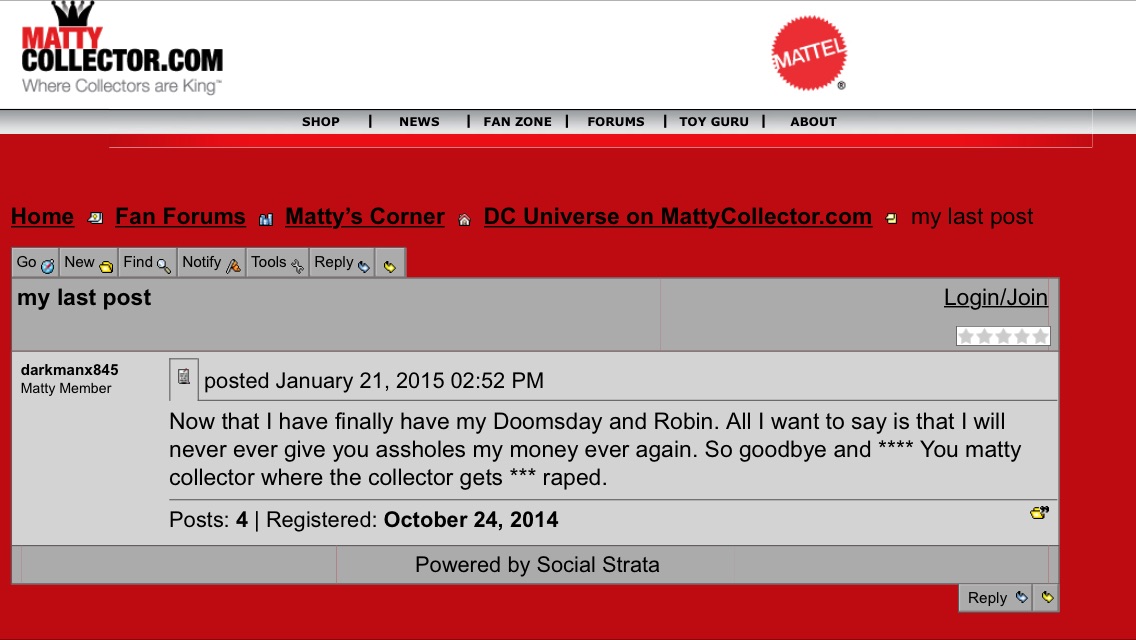Click the tag icon next to the bottom Reply
Viewport: 1136px width, 640px height.
[x=1046, y=597]
